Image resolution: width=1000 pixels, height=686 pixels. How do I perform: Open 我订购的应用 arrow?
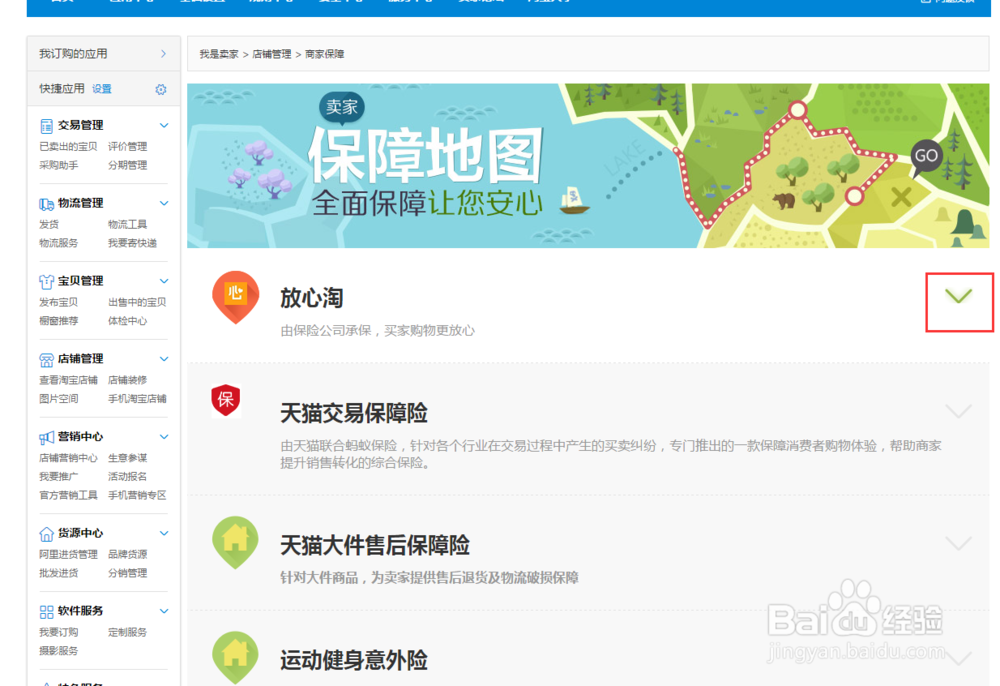pos(163,54)
